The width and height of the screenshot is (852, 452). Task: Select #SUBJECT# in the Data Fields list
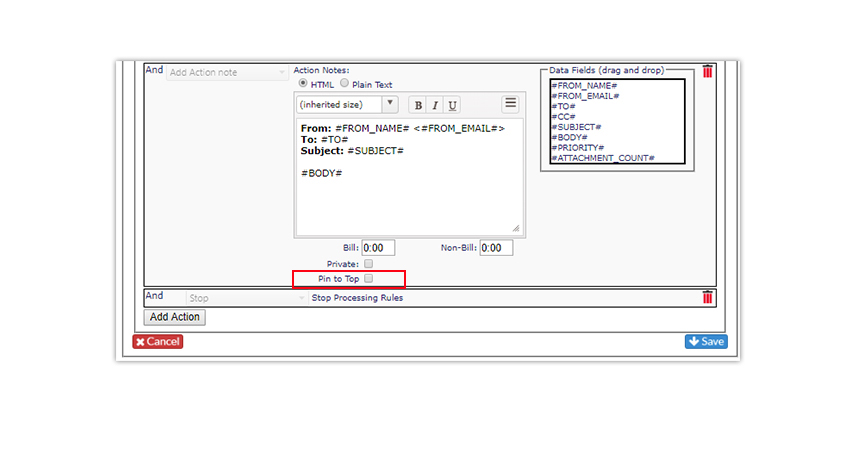tap(577, 127)
